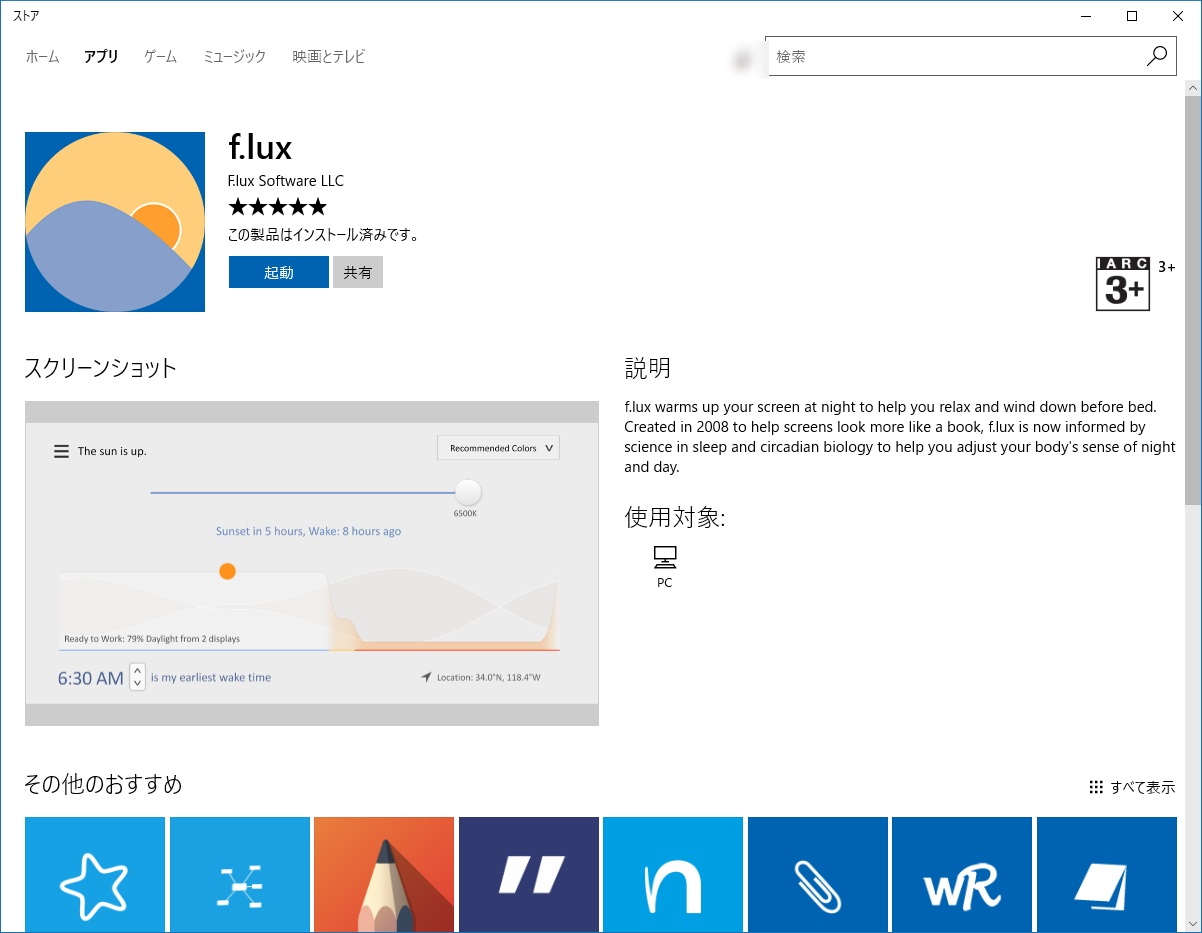Screen dimensions: 1202x933
Task: Click the search magnifier icon
Action: [1157, 56]
